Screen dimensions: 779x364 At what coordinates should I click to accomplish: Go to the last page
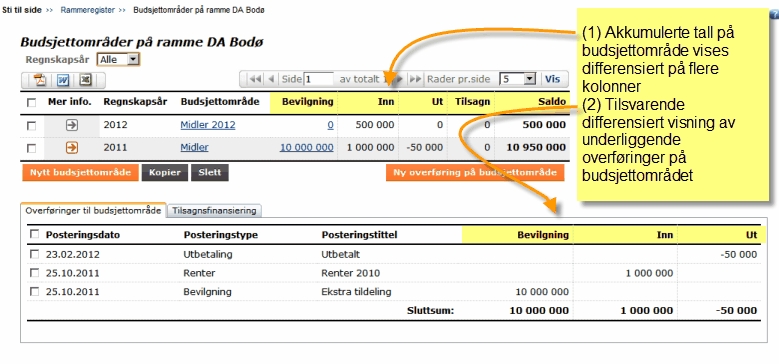pyautogui.click(x=416, y=79)
